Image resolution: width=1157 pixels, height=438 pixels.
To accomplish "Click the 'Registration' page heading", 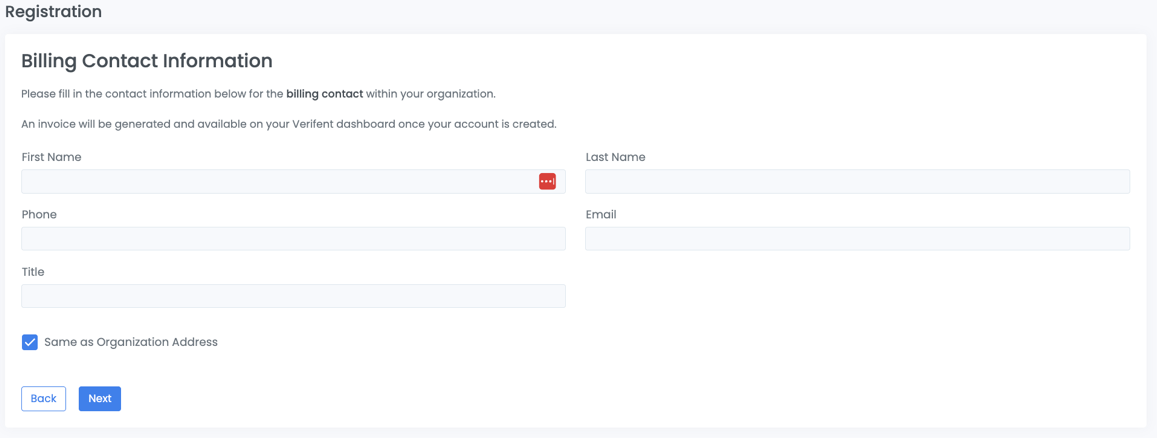I will pyautogui.click(x=53, y=12).
